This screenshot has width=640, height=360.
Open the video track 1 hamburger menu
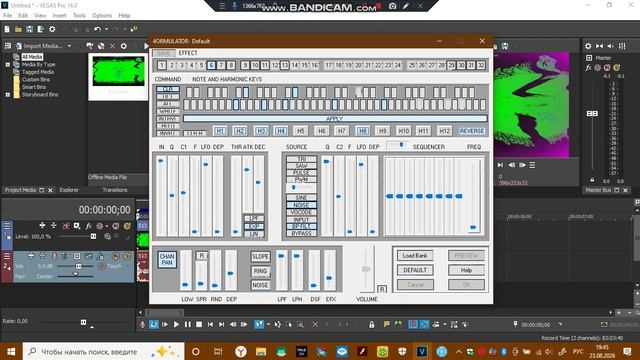[x=7, y=226]
